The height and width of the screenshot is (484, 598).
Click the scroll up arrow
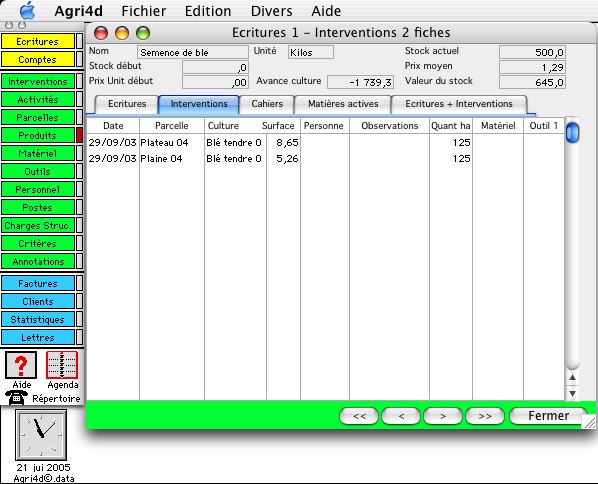coord(572,378)
